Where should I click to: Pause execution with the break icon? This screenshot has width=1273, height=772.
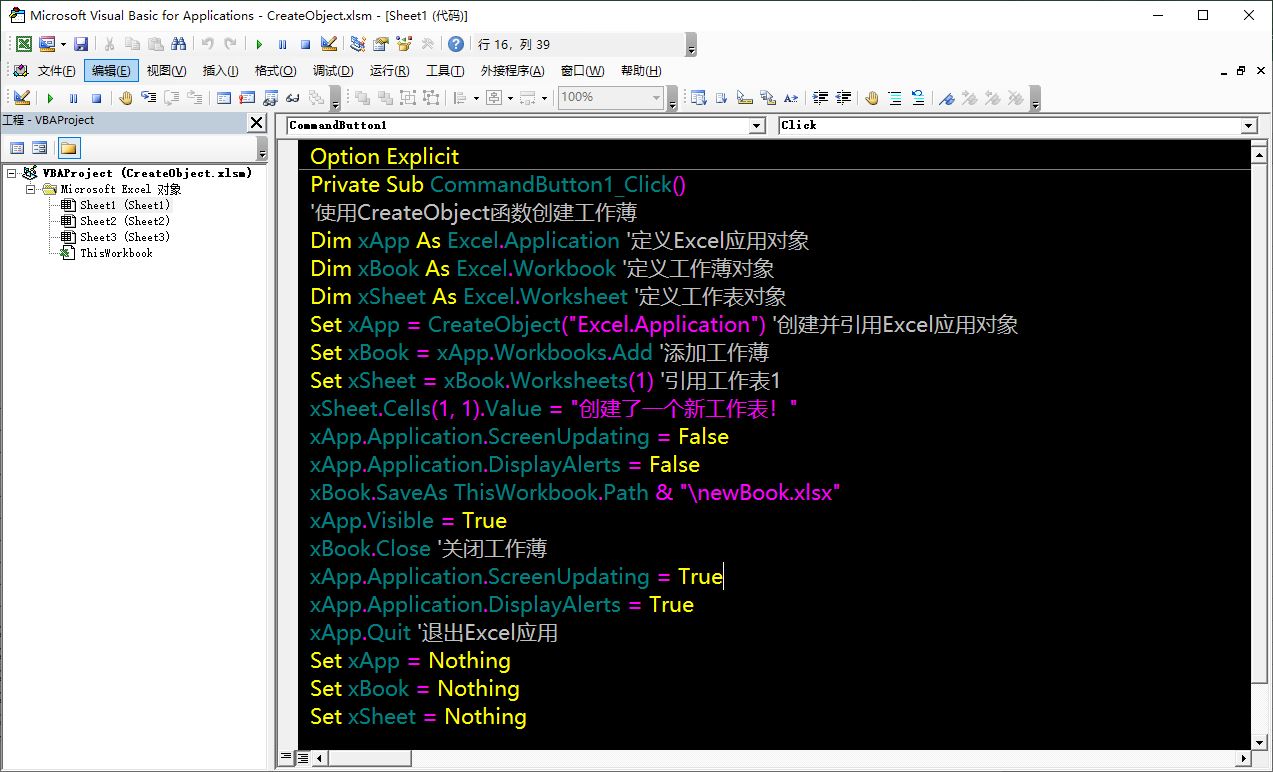(283, 43)
